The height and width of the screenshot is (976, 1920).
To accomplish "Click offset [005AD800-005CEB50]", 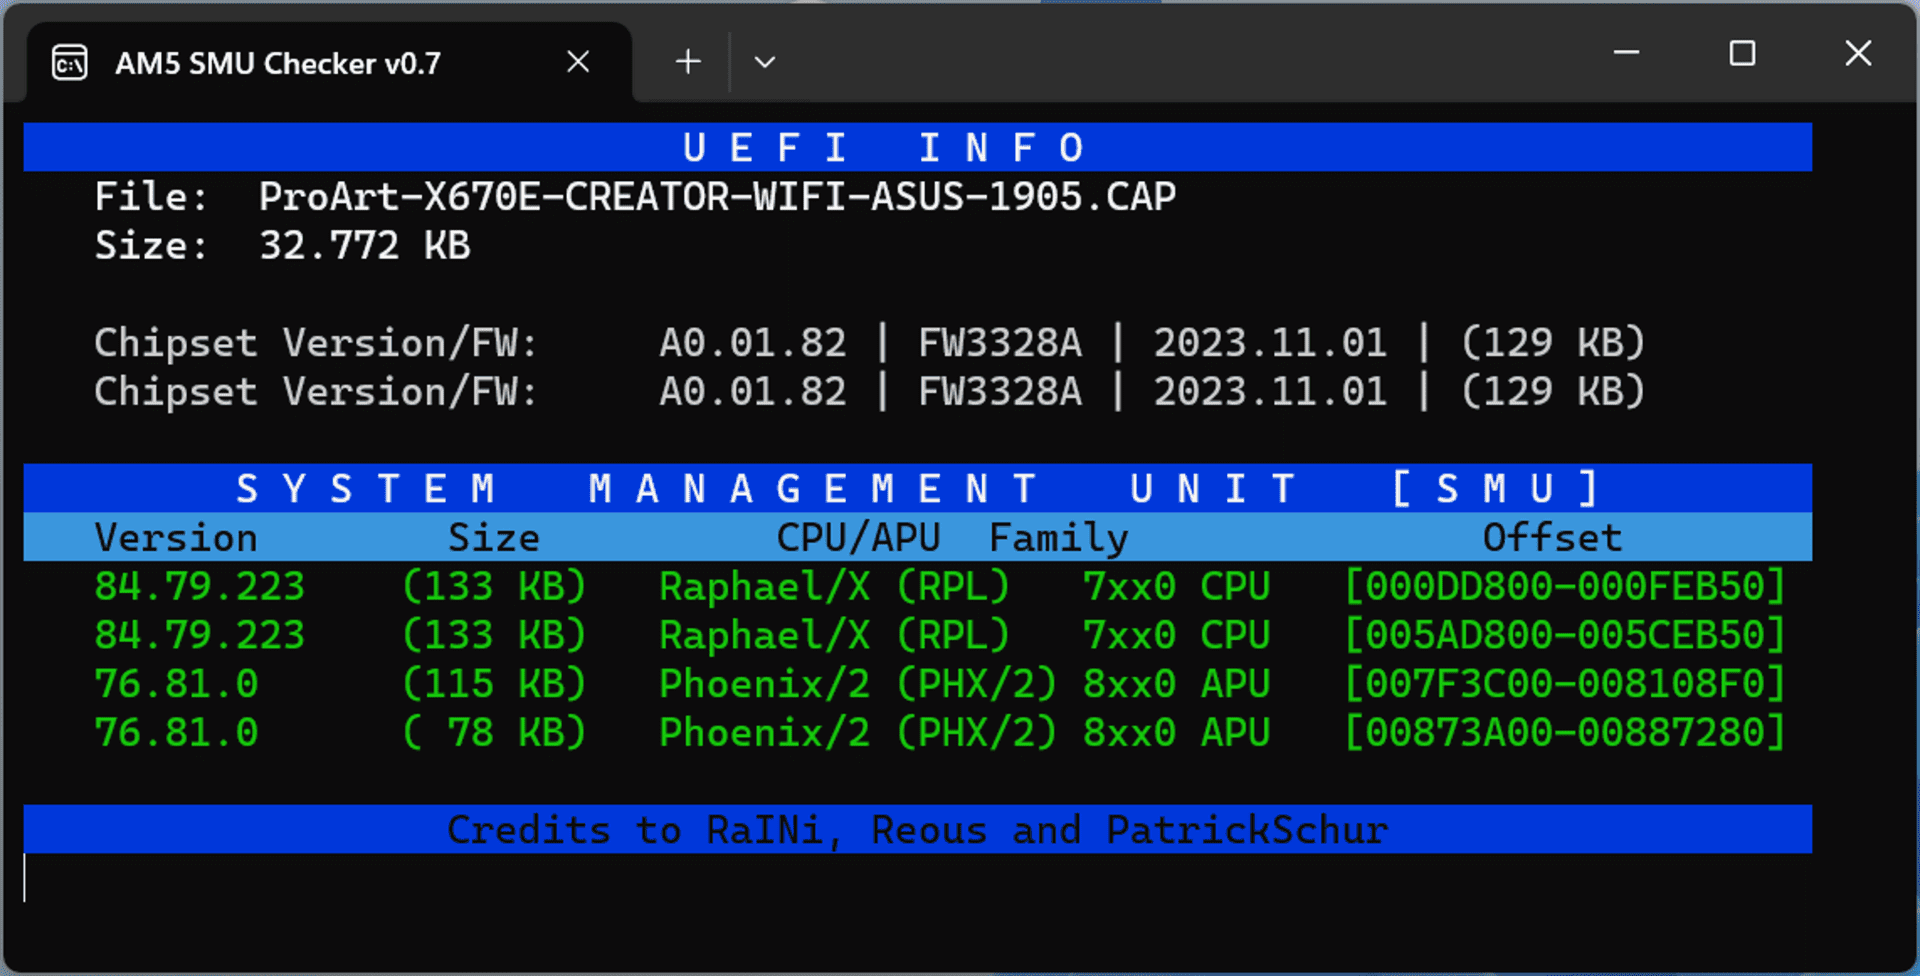I will coord(1565,636).
